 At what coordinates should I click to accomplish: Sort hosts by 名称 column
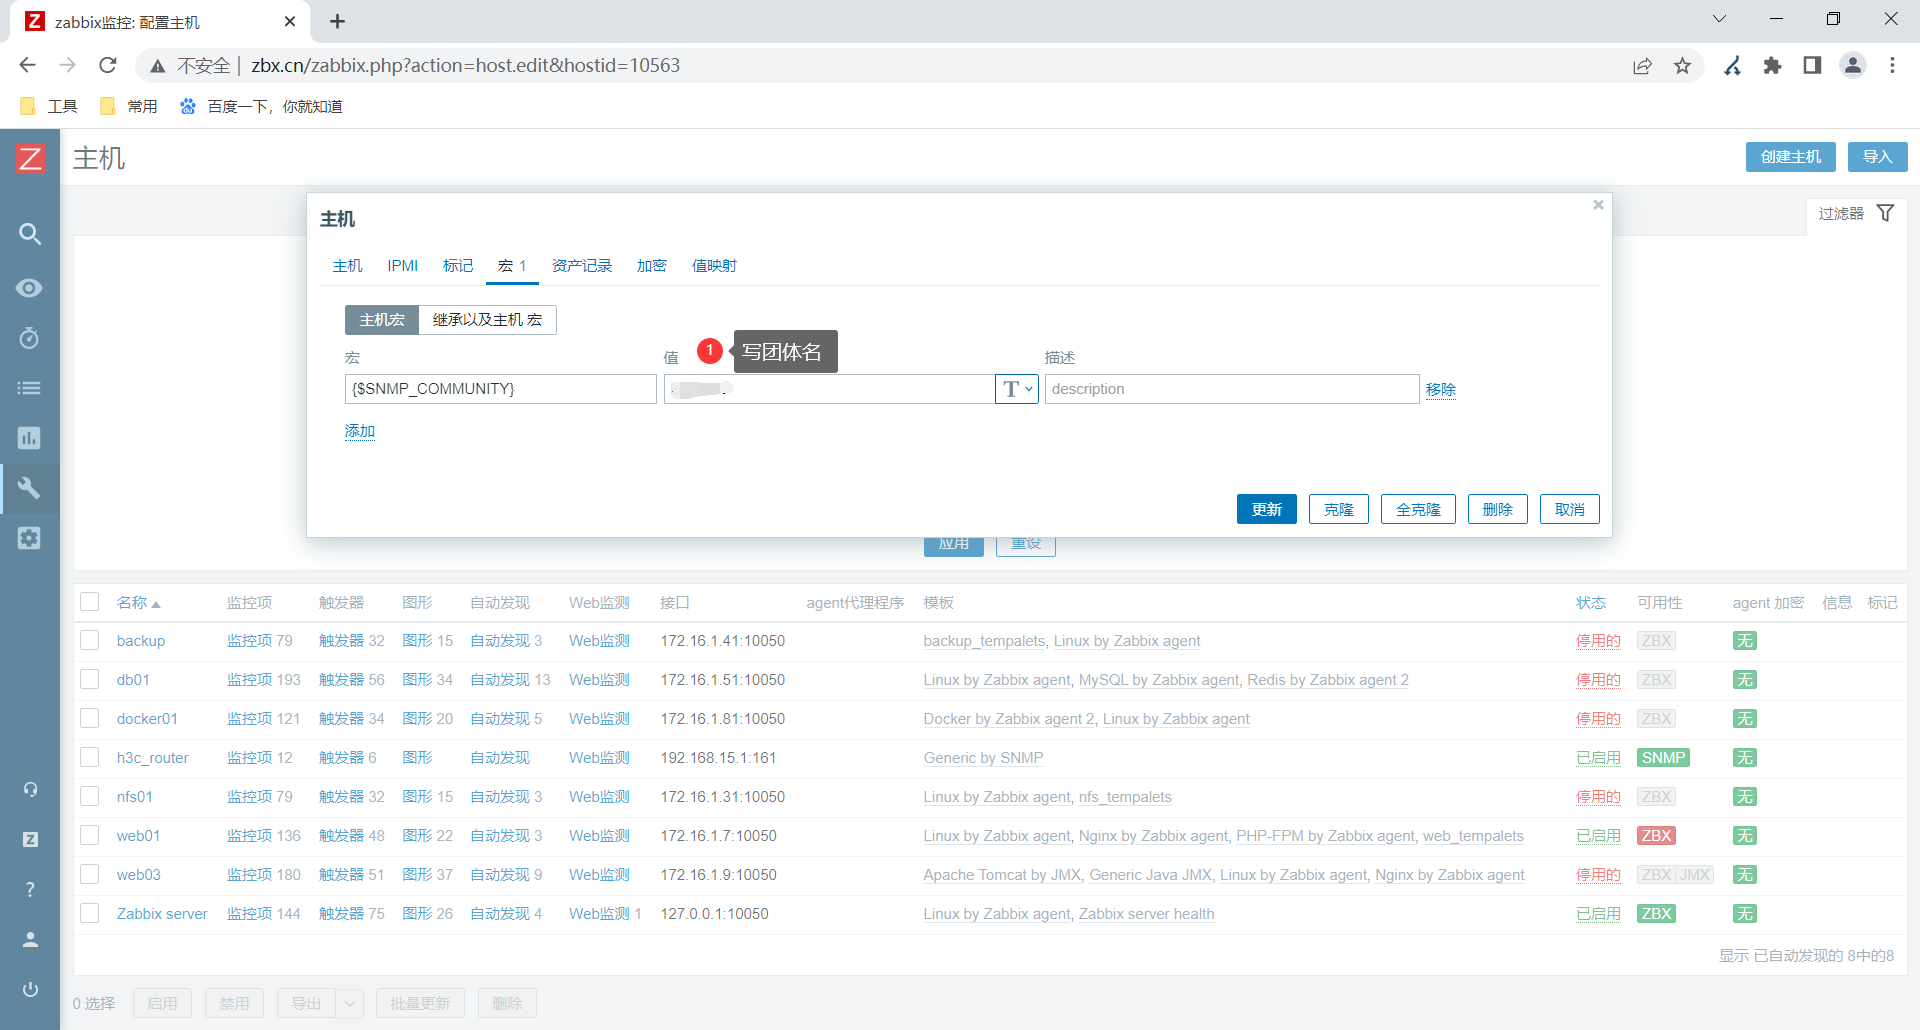click(x=138, y=602)
